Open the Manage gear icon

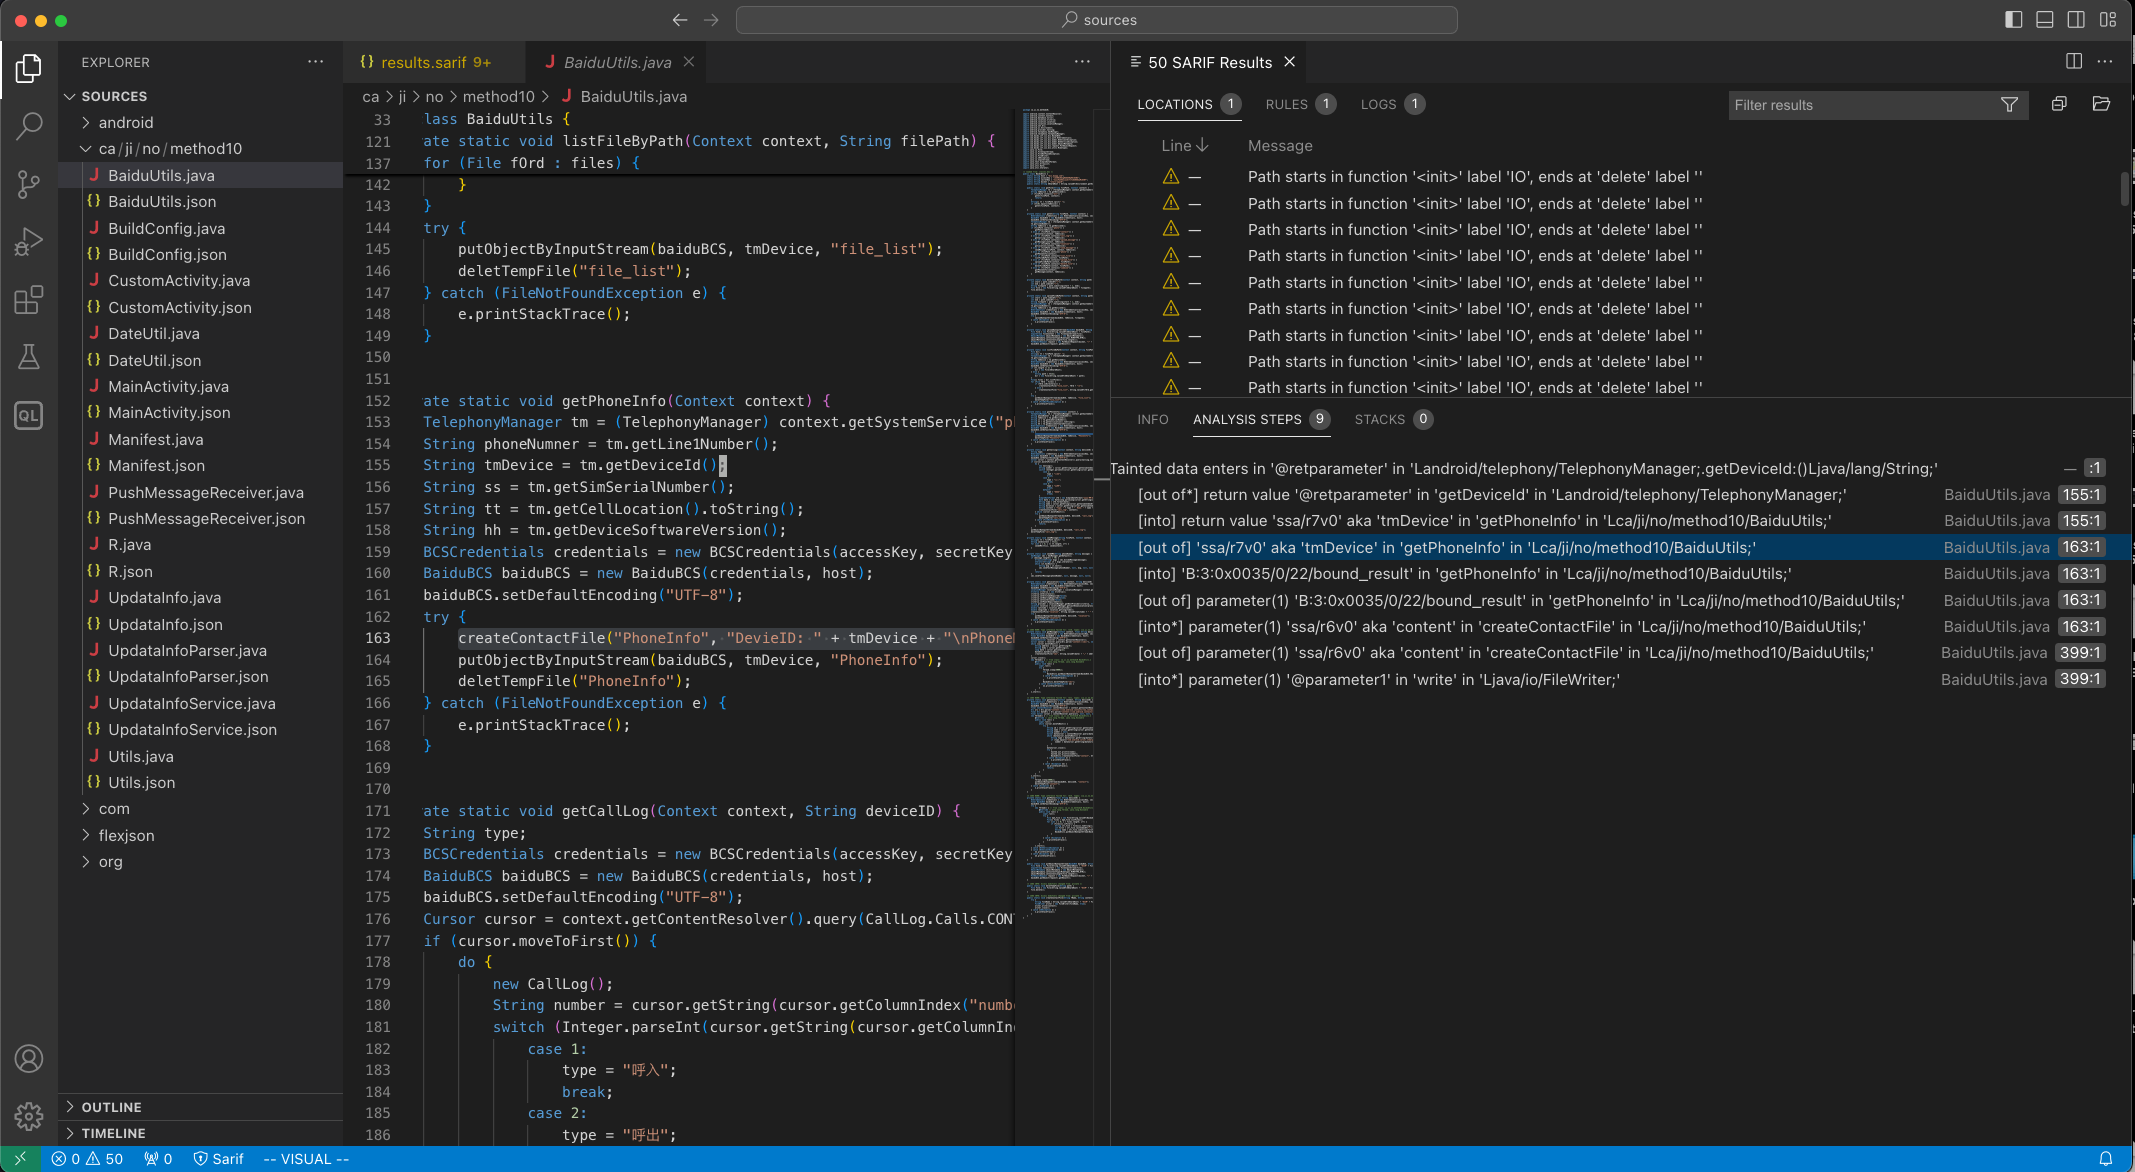(29, 1116)
